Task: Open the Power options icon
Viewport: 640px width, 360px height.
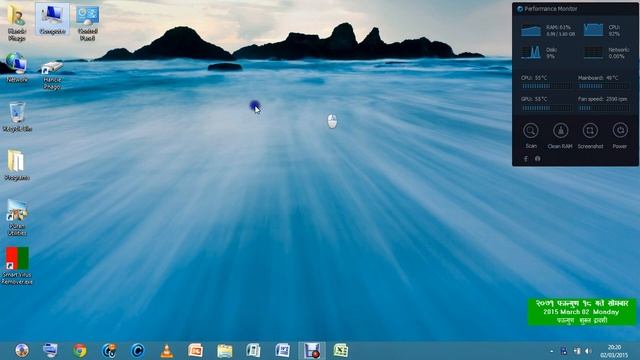Action: (620, 131)
